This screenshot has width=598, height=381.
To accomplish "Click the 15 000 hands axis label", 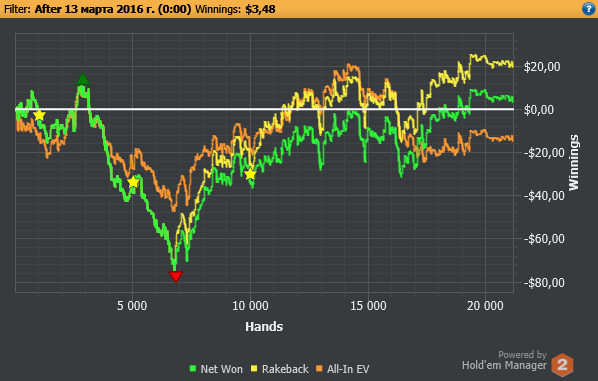I will click(368, 305).
